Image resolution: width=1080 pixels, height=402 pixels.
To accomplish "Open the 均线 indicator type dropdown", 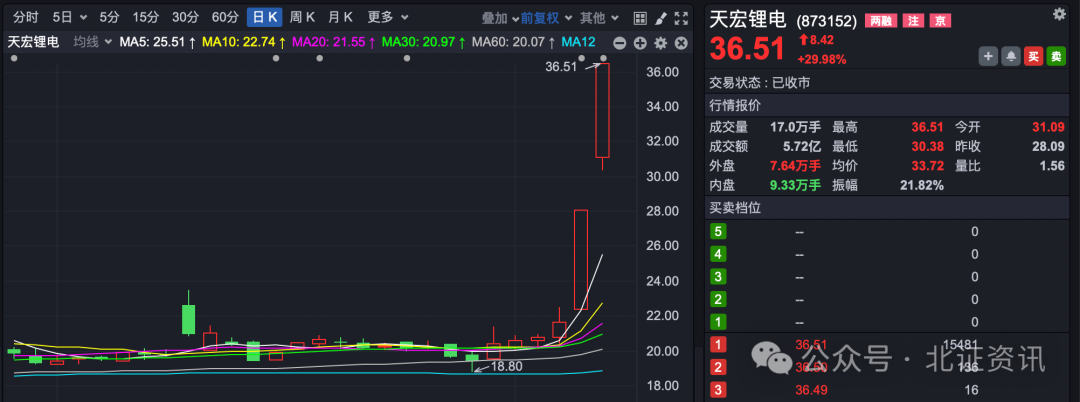I will pyautogui.click(x=93, y=42).
